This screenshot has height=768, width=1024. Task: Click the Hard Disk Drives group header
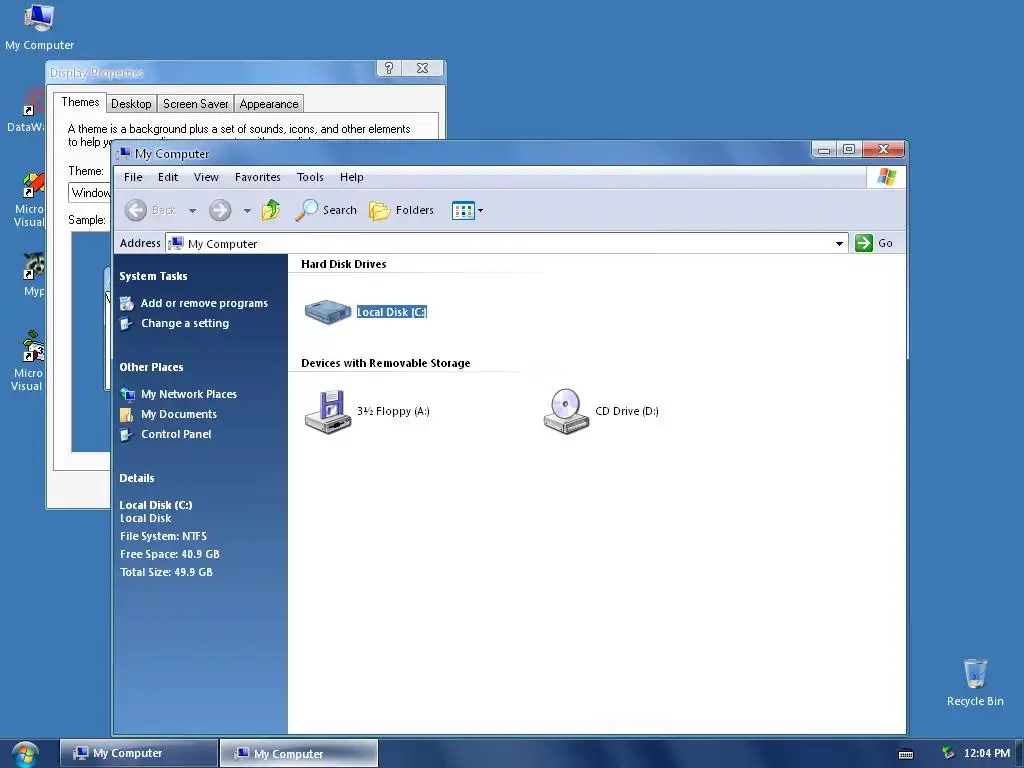[x=344, y=264]
